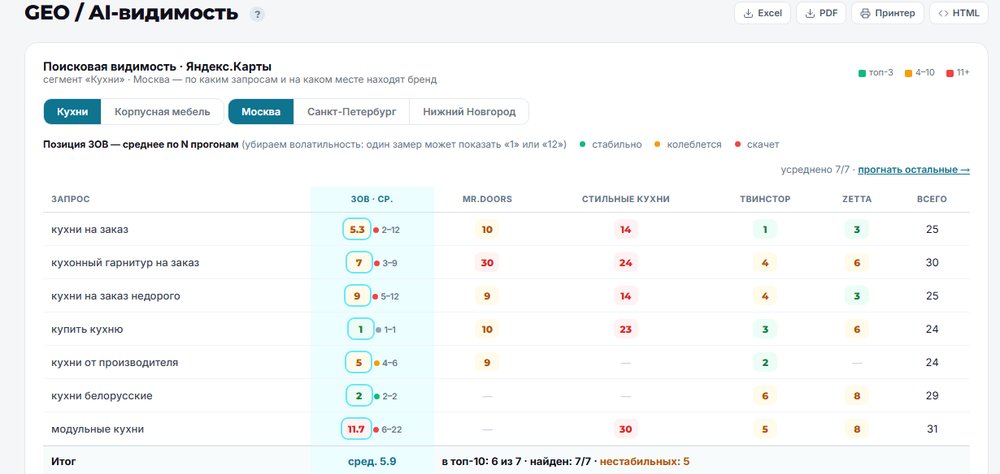Click Zetta value 3 for кухни на заказ
The height and width of the screenshot is (474, 1000).
(857, 229)
